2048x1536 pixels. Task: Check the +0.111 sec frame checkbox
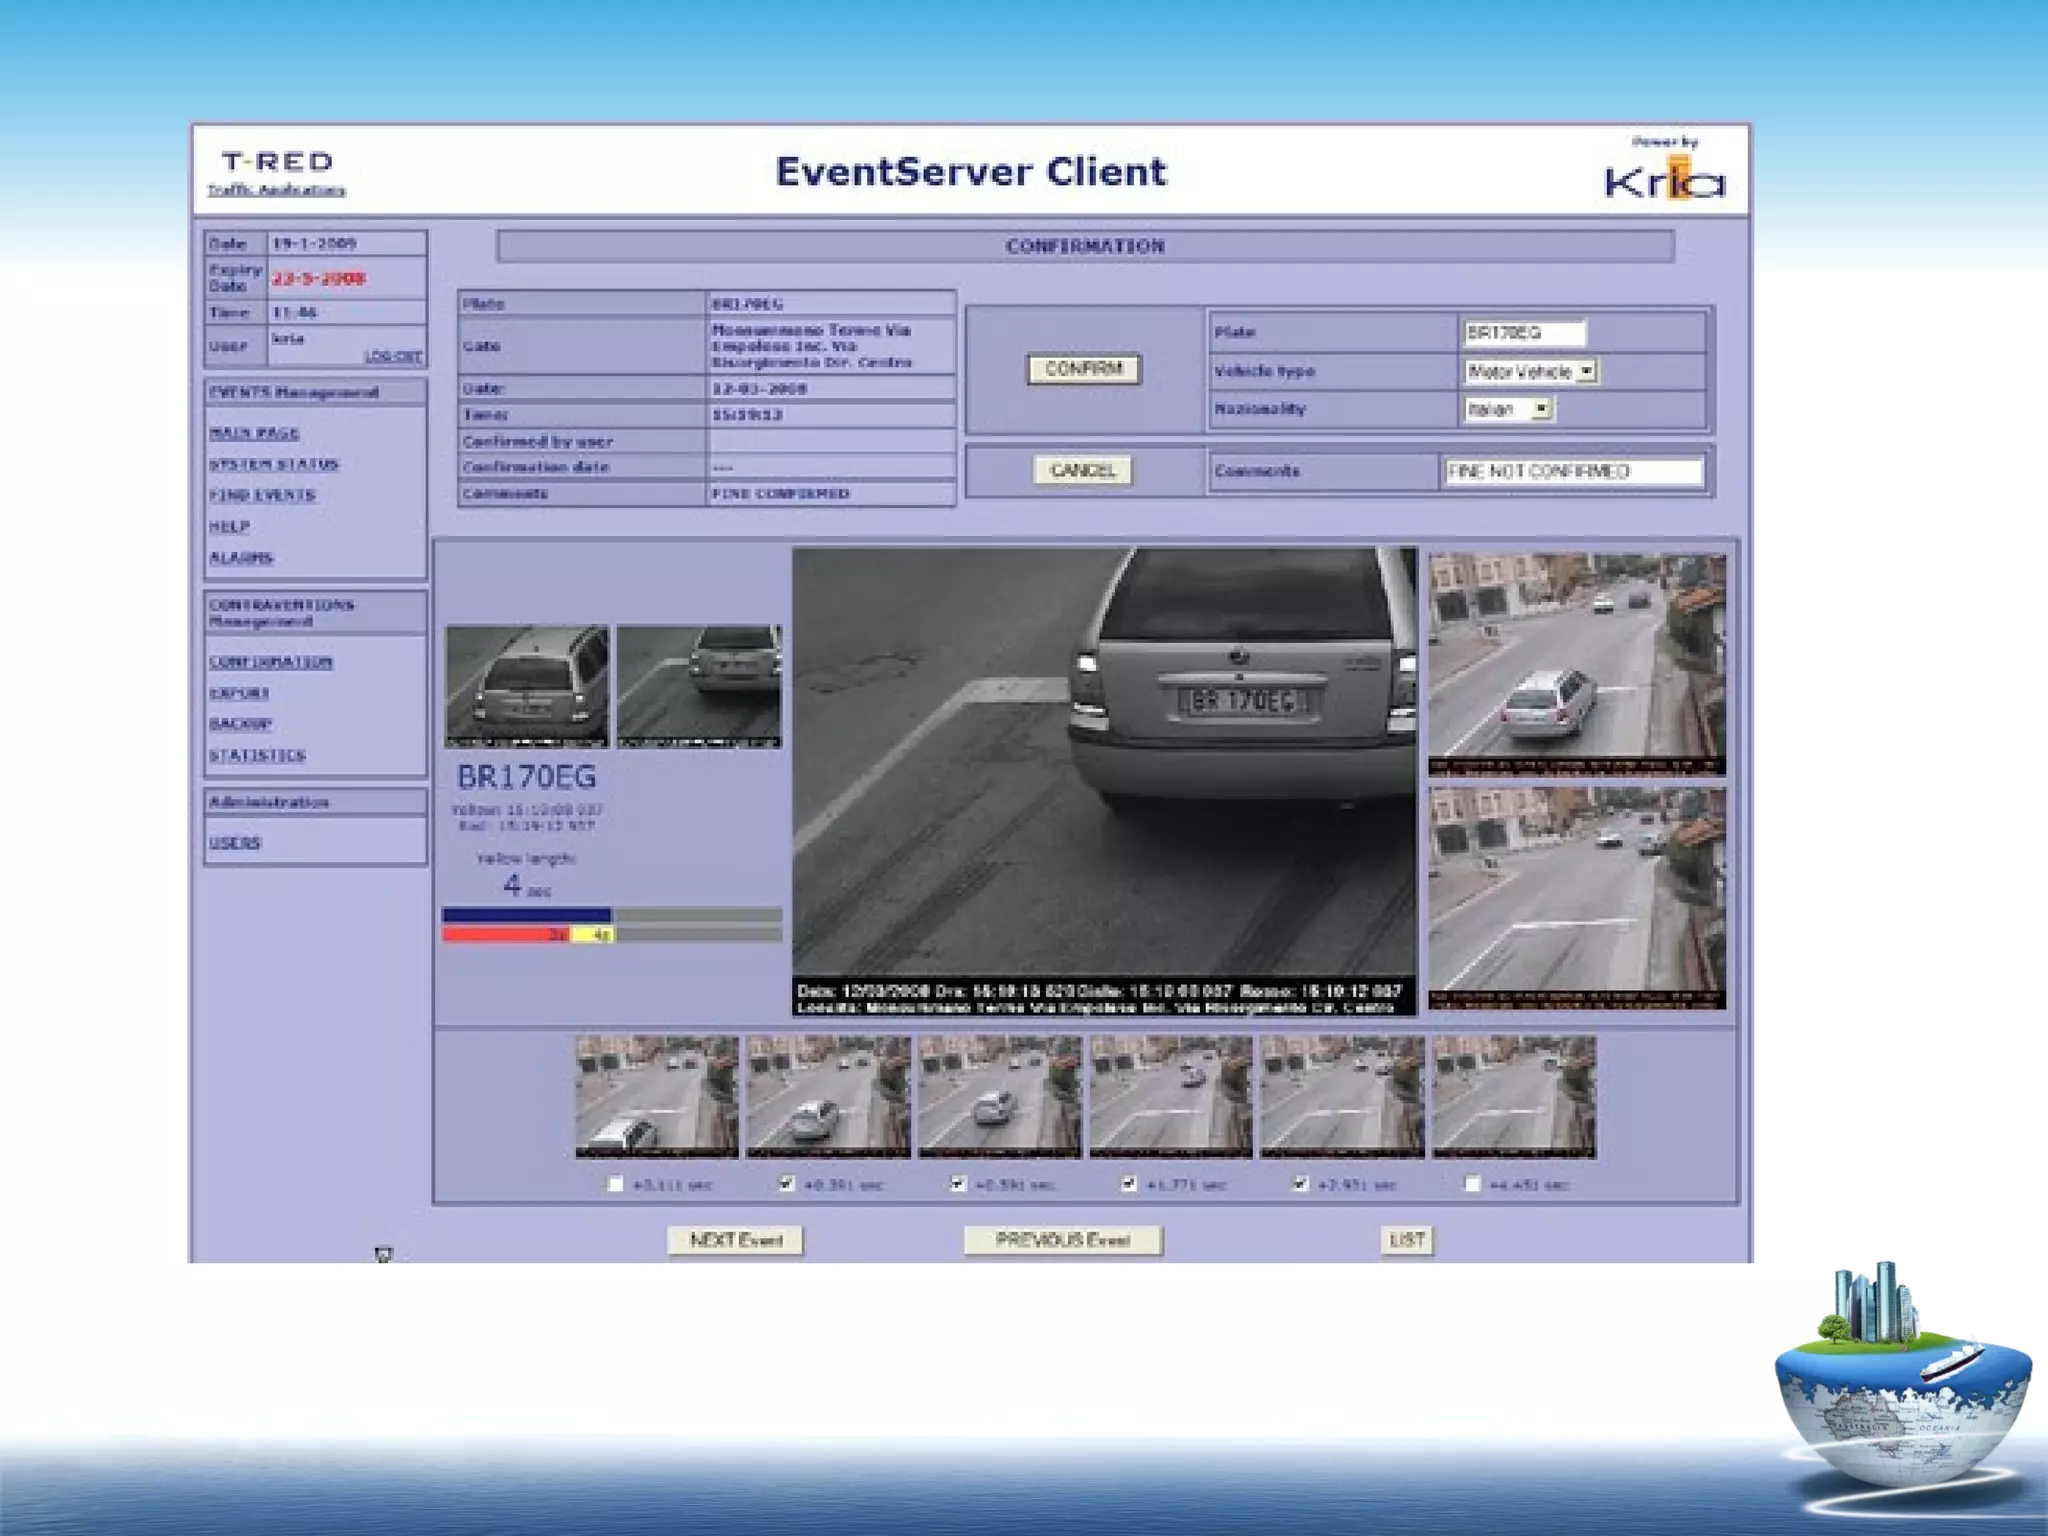pyautogui.click(x=615, y=1184)
